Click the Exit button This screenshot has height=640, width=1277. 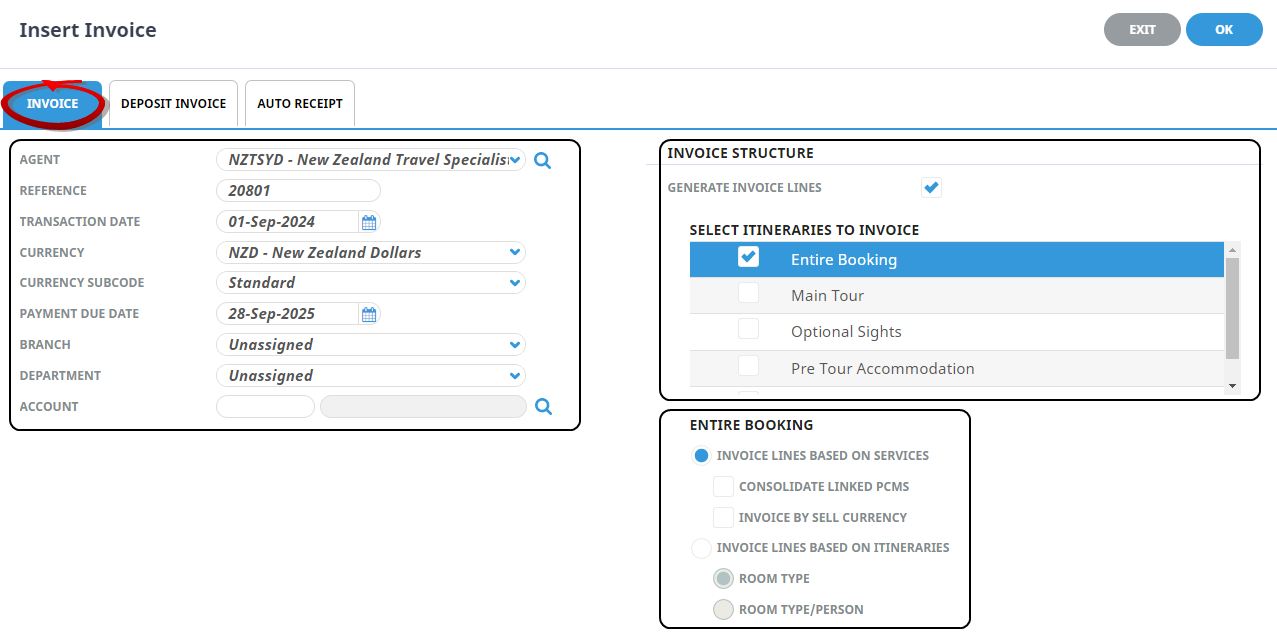point(1142,30)
